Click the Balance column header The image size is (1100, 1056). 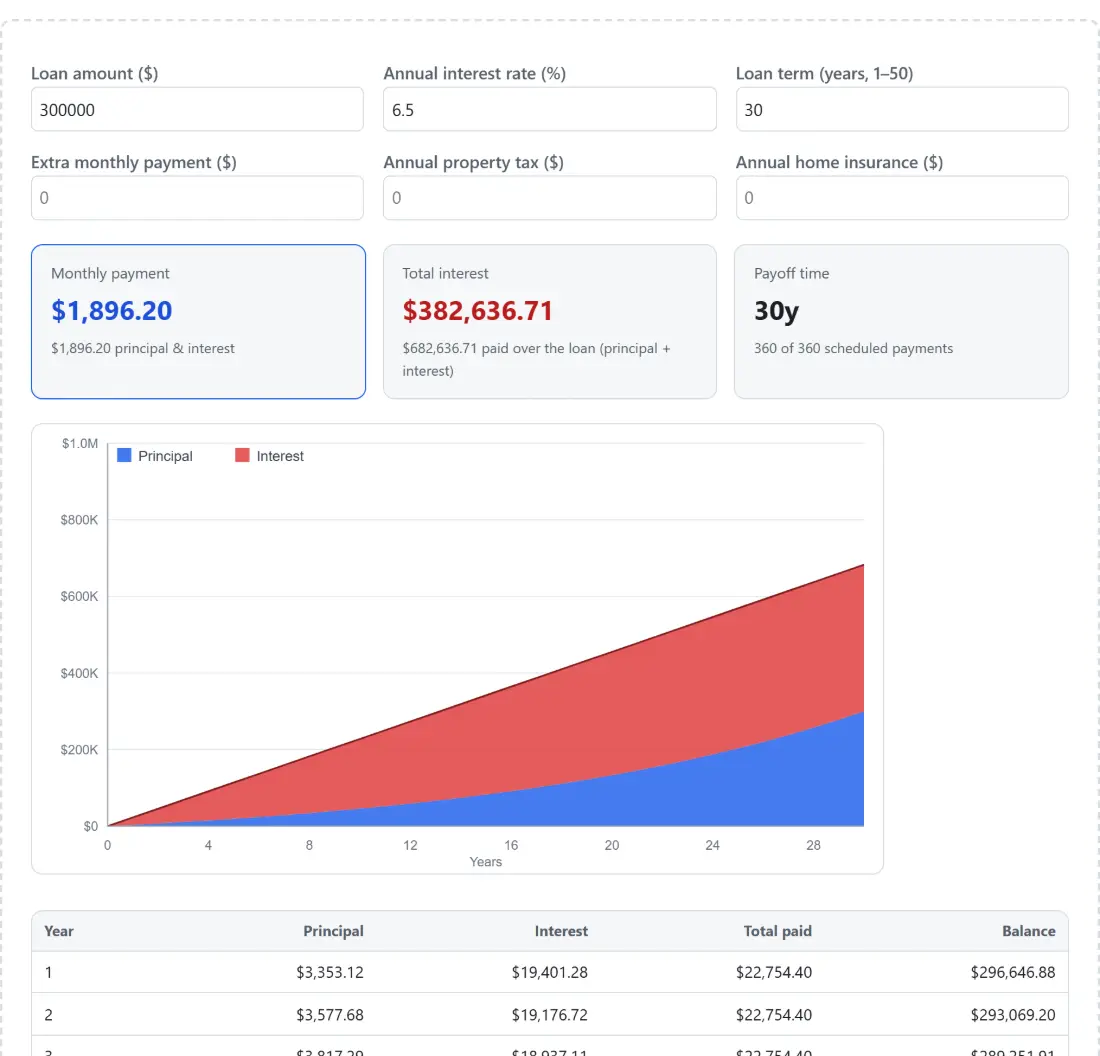point(1028,931)
